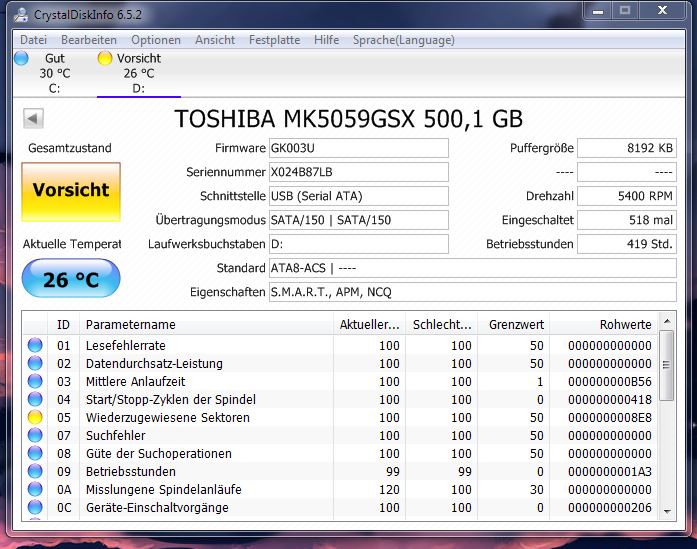Click blue orb for row ID 09
The width and height of the screenshot is (697, 549).
[35, 472]
